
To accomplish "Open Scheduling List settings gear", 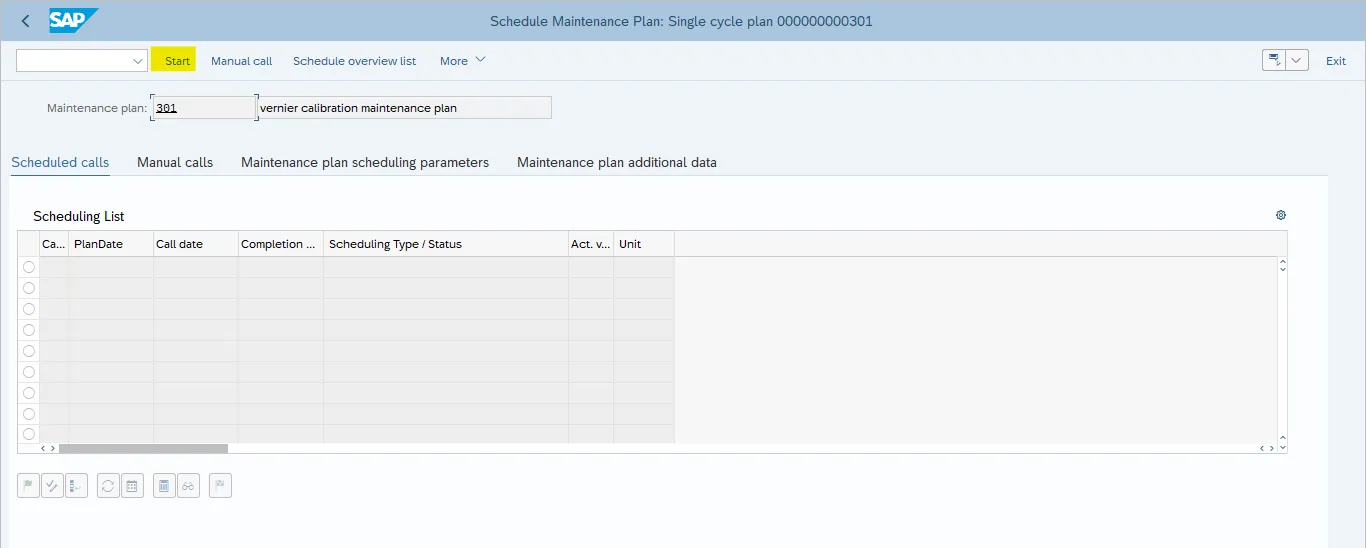I will [1281, 215].
